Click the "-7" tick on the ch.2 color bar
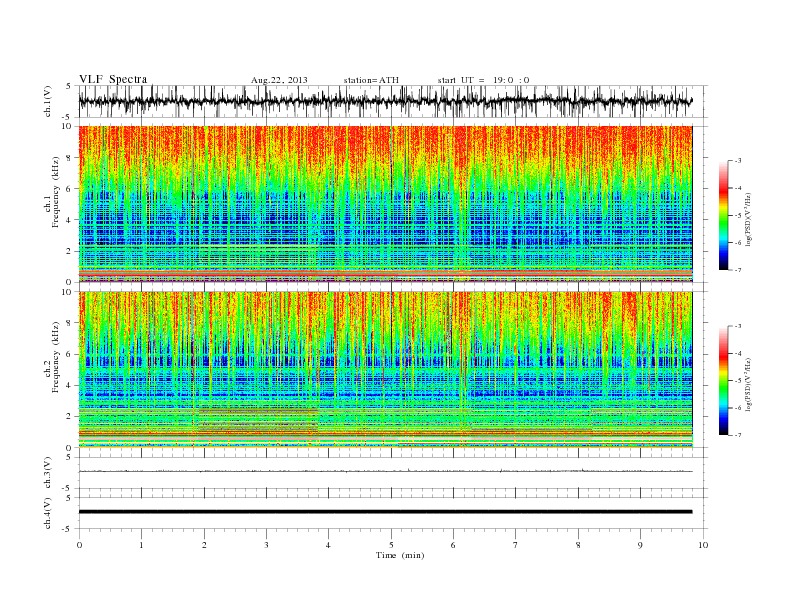The width and height of the screenshot is (792, 612). tap(738, 435)
